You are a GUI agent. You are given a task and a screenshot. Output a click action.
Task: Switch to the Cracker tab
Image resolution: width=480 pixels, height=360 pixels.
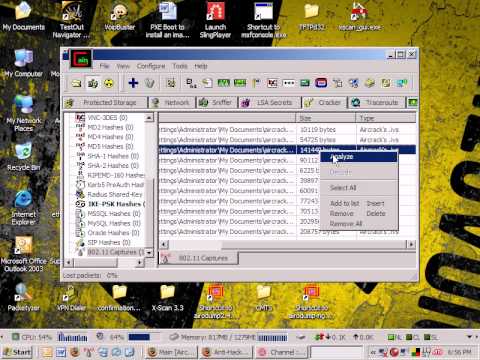point(324,103)
